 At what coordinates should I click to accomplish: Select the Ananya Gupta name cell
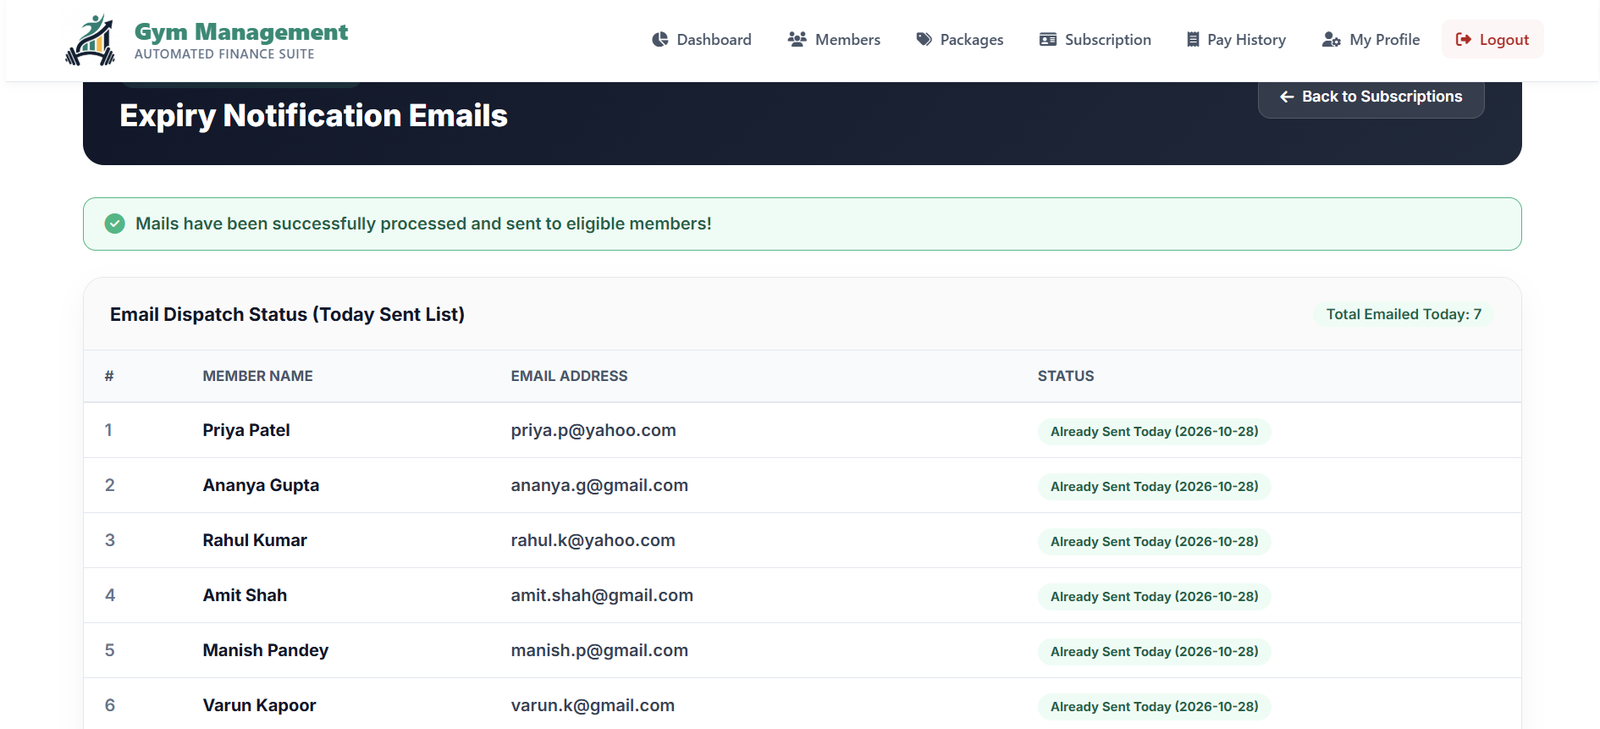tap(261, 485)
